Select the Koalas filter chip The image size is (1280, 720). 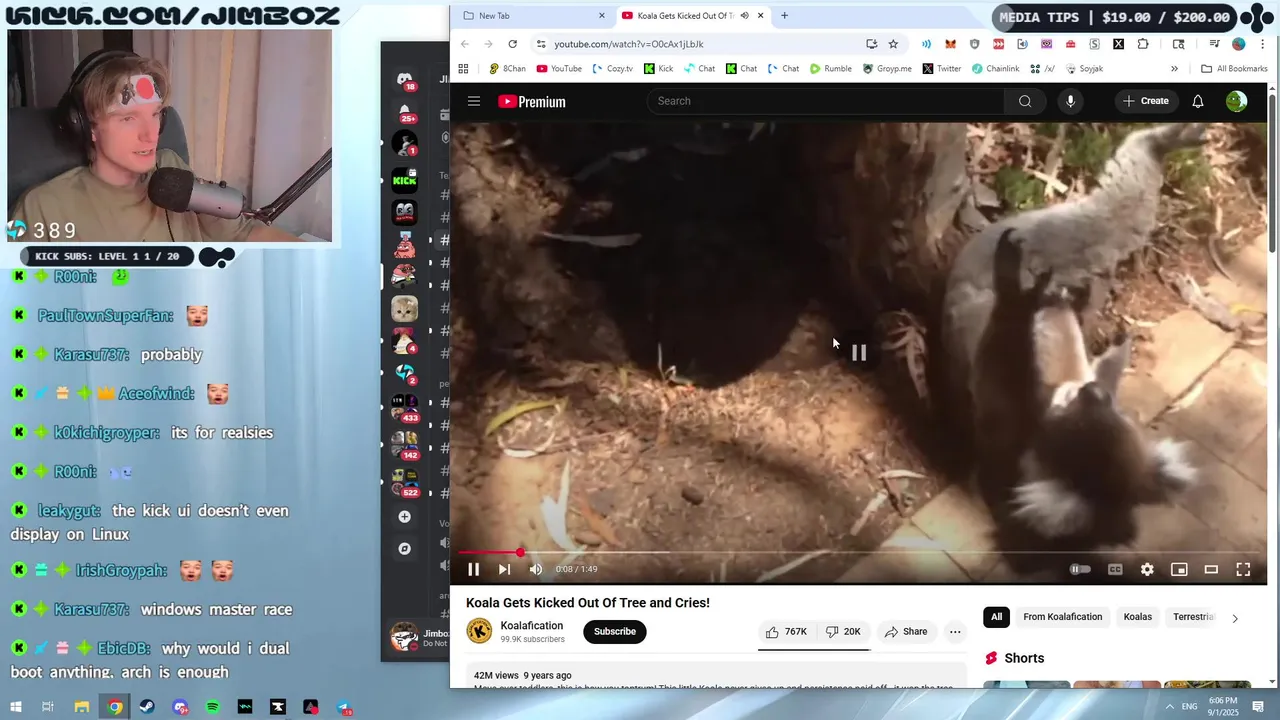tap(1137, 617)
